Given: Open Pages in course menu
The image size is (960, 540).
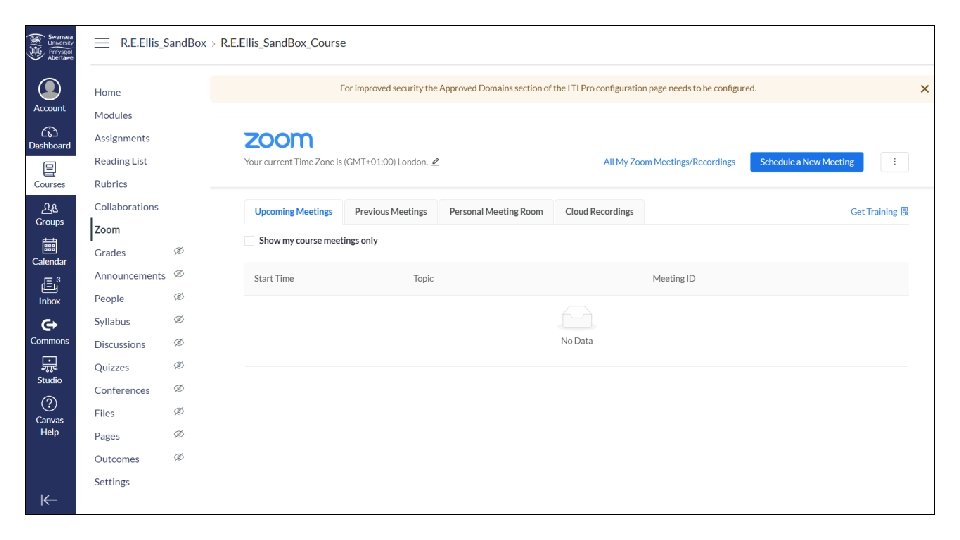Looking at the screenshot, I should pyautogui.click(x=107, y=437).
